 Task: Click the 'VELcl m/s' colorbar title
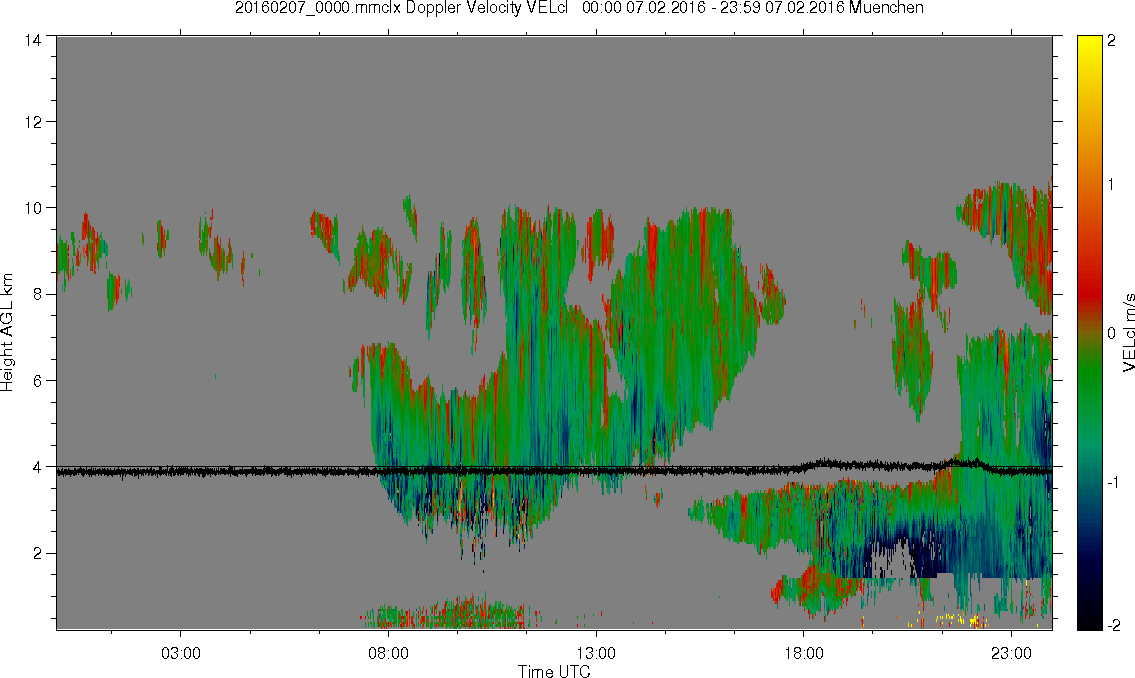tap(1128, 333)
